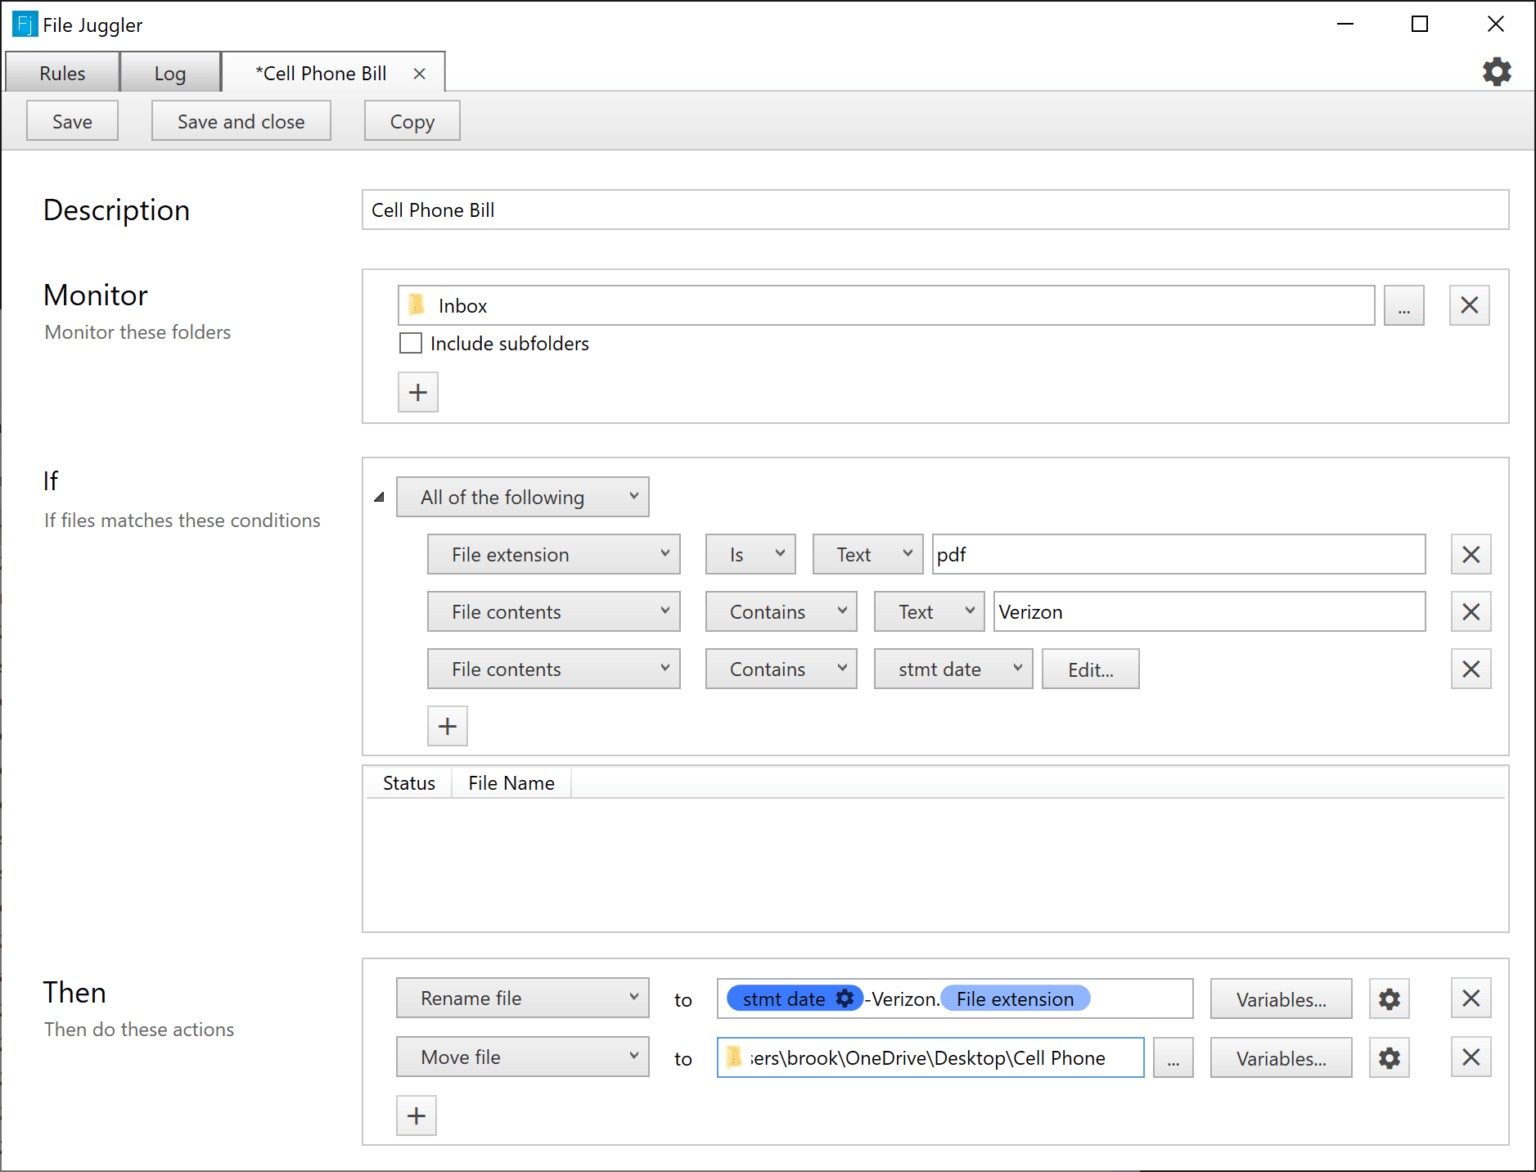The image size is (1536, 1172).
Task: Enable Include subfolders
Action: click(x=410, y=343)
